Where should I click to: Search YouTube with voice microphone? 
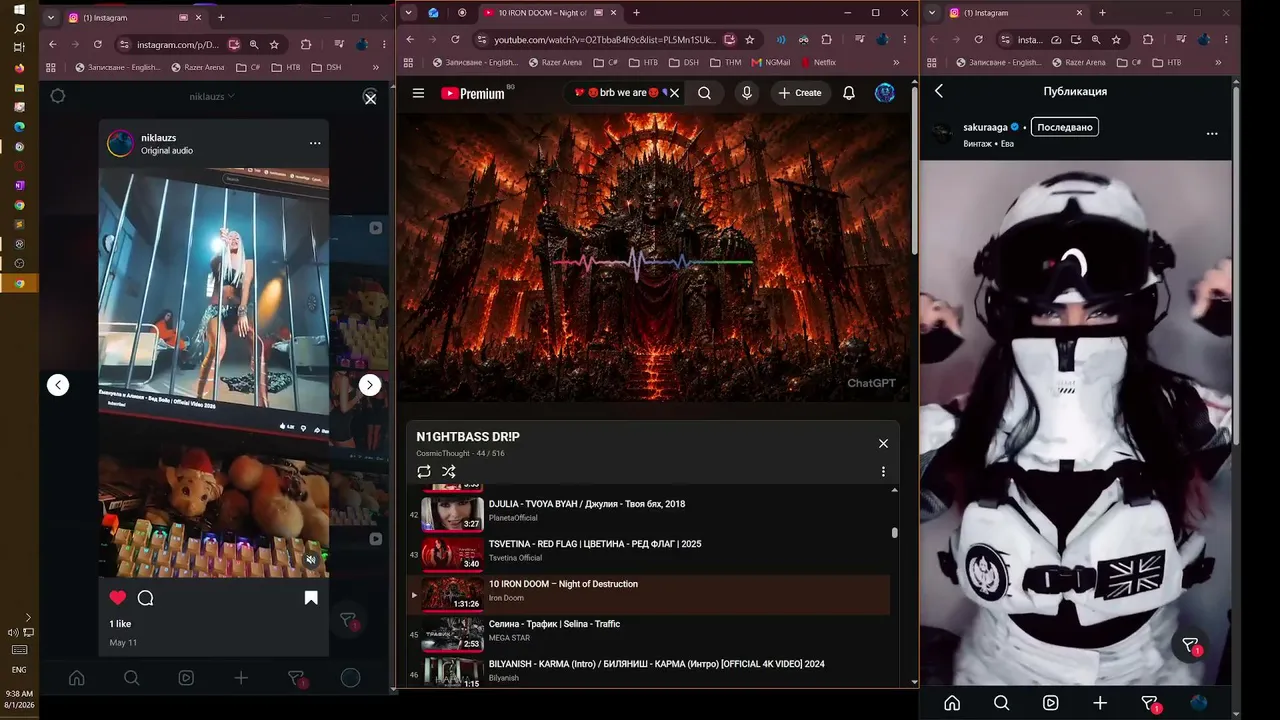746,93
